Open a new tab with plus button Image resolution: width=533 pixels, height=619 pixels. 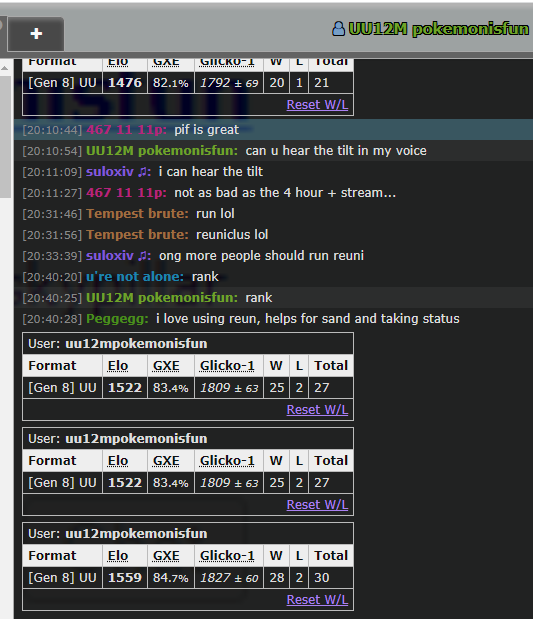[x=36, y=34]
